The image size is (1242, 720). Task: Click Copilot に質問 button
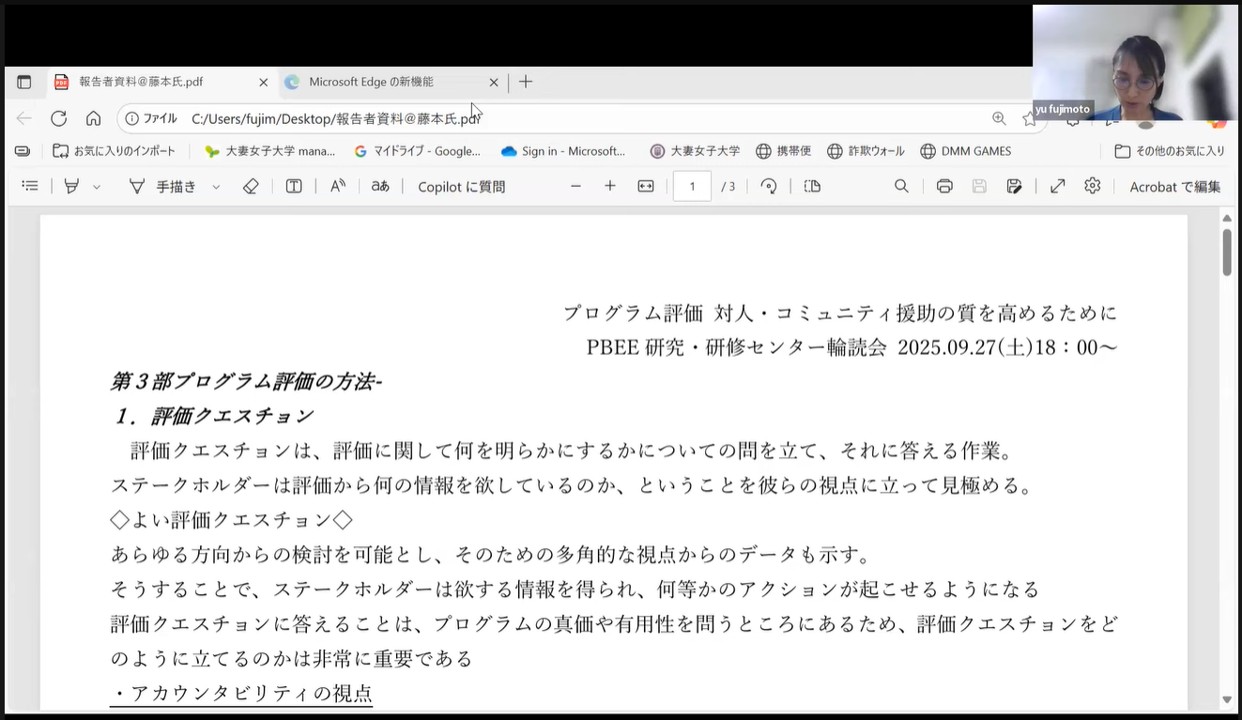(461, 186)
